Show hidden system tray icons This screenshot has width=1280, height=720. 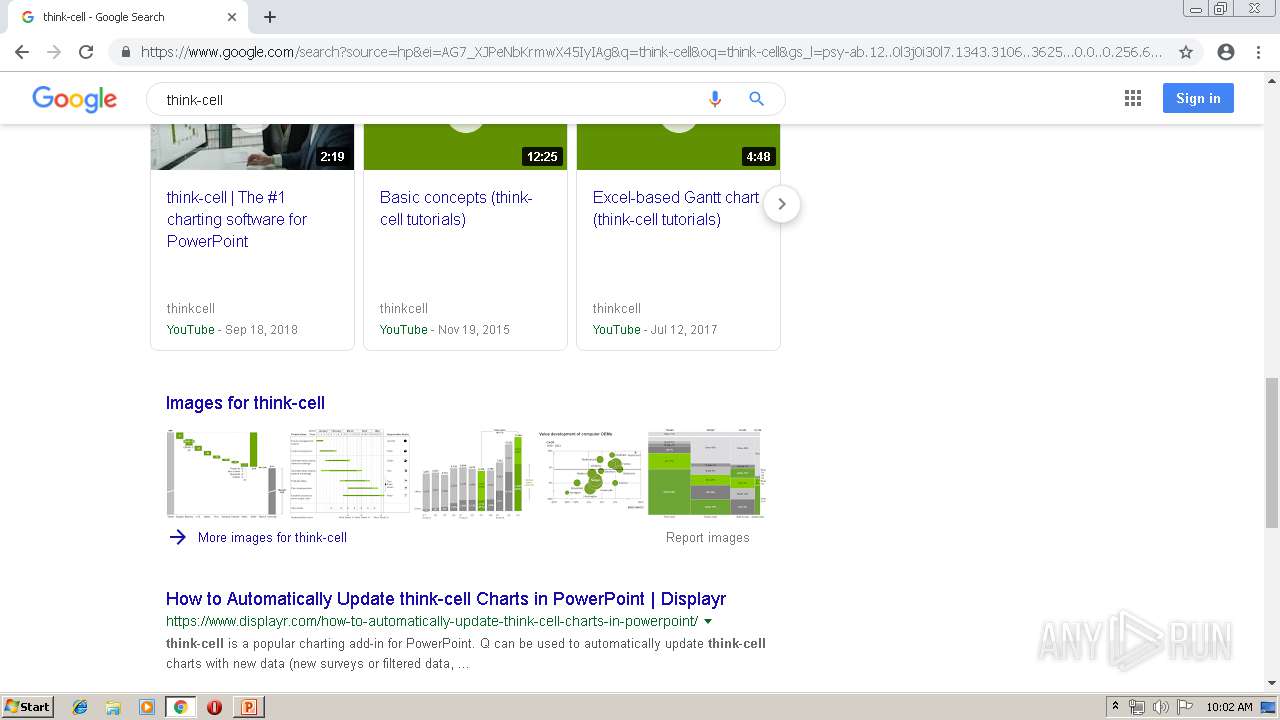[x=1115, y=707]
